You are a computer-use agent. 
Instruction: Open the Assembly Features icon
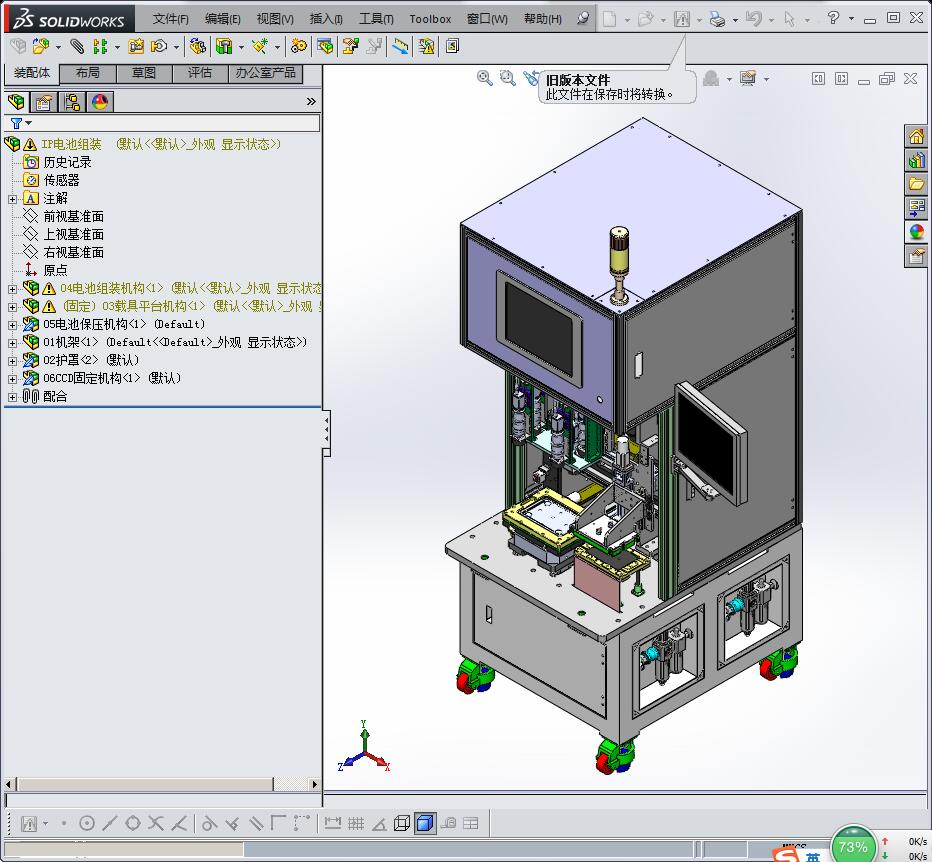click(224, 46)
